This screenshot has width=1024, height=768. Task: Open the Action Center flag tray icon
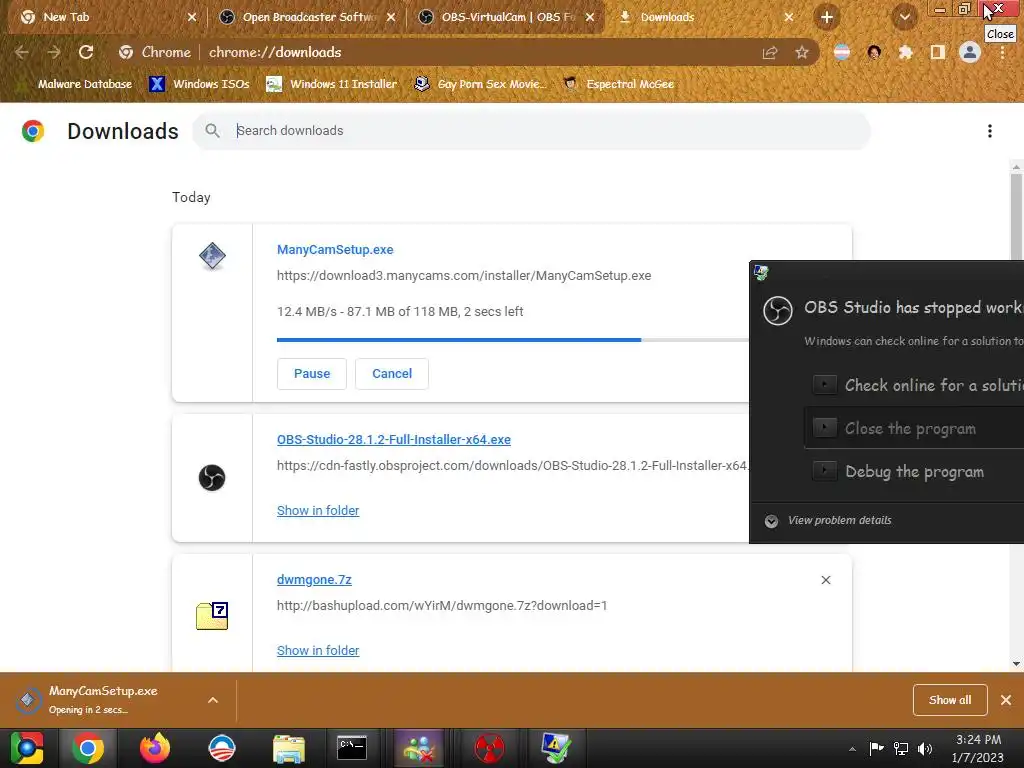[x=876, y=748]
